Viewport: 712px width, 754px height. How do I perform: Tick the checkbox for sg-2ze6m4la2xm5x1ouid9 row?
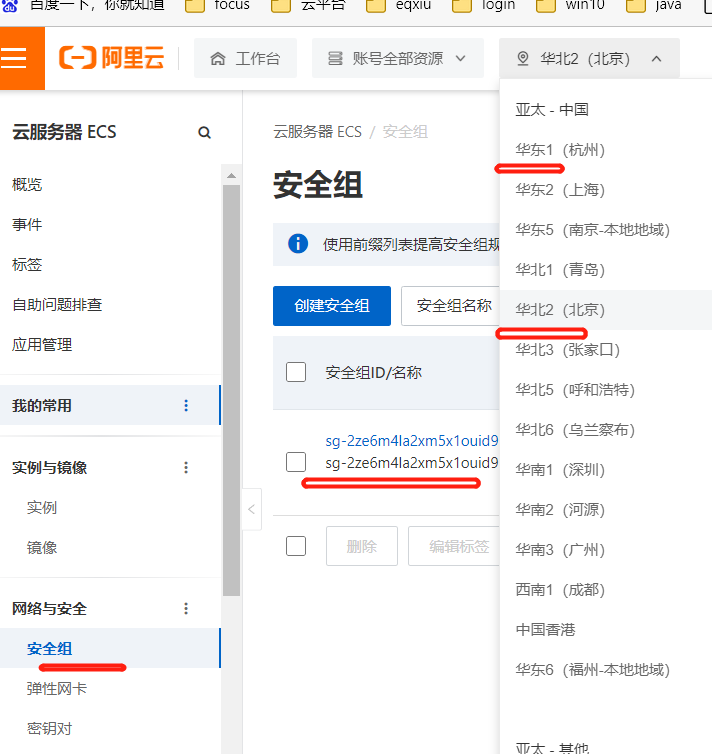(296, 462)
